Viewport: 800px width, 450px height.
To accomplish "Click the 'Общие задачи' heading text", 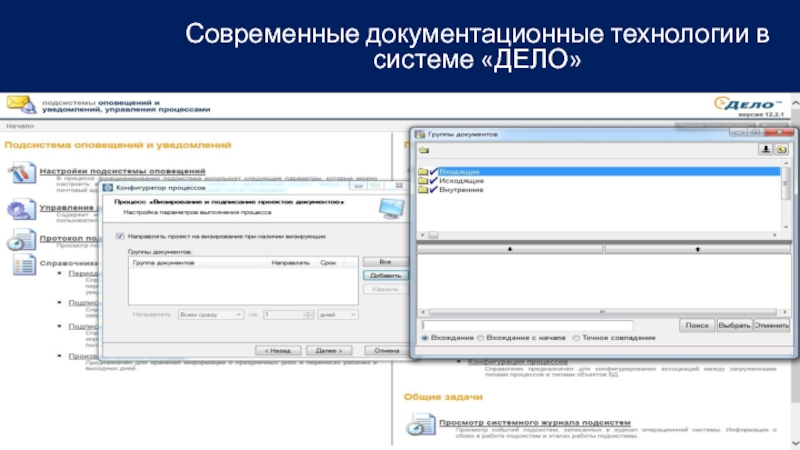I will [443, 396].
